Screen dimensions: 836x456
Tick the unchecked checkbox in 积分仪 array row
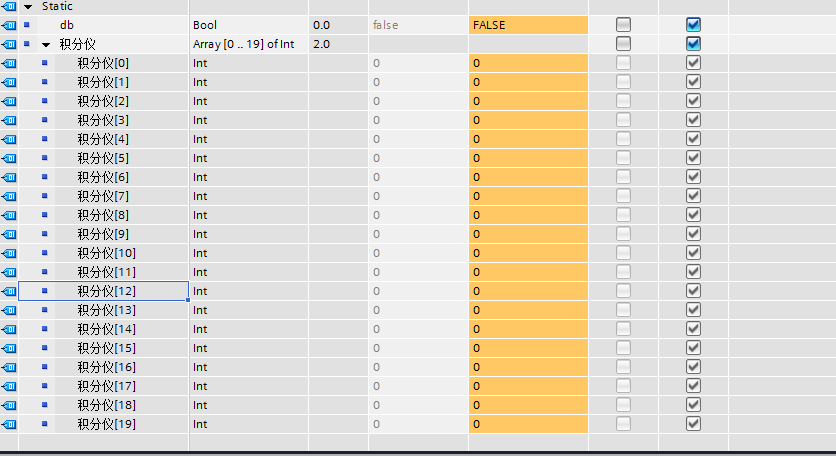pos(623,43)
